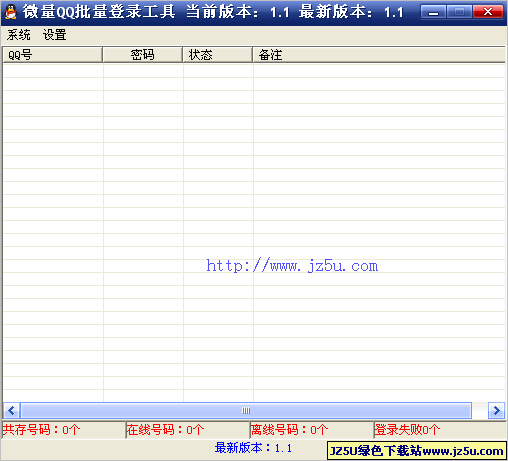508x461 pixels.
Task: Click the 登录失败0个 status text
Action: [x=407, y=430]
